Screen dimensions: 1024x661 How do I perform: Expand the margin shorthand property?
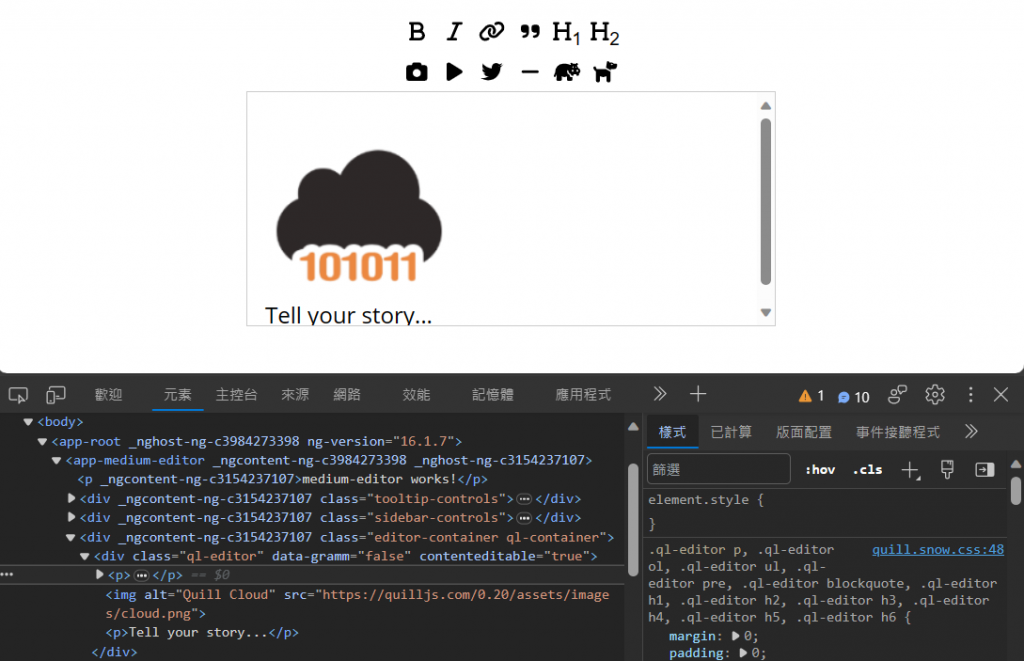736,636
